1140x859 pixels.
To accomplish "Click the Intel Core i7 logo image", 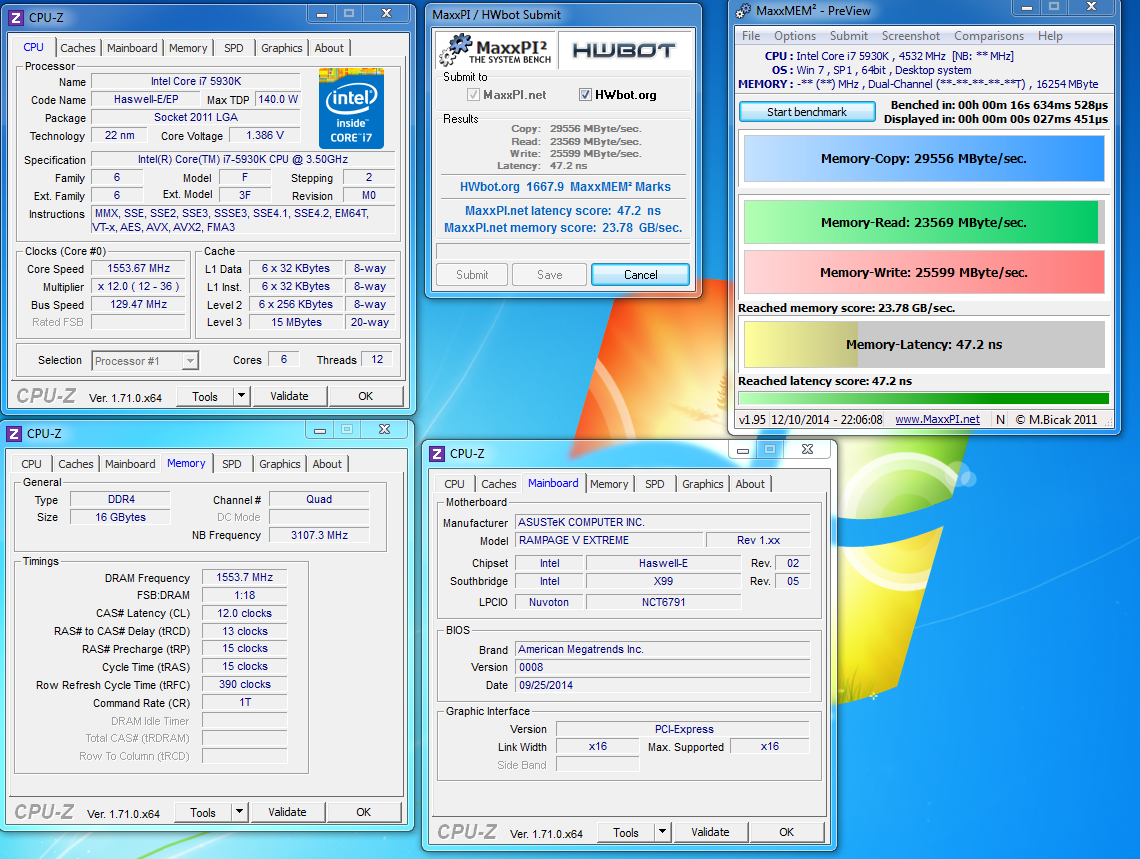I will coord(351,108).
